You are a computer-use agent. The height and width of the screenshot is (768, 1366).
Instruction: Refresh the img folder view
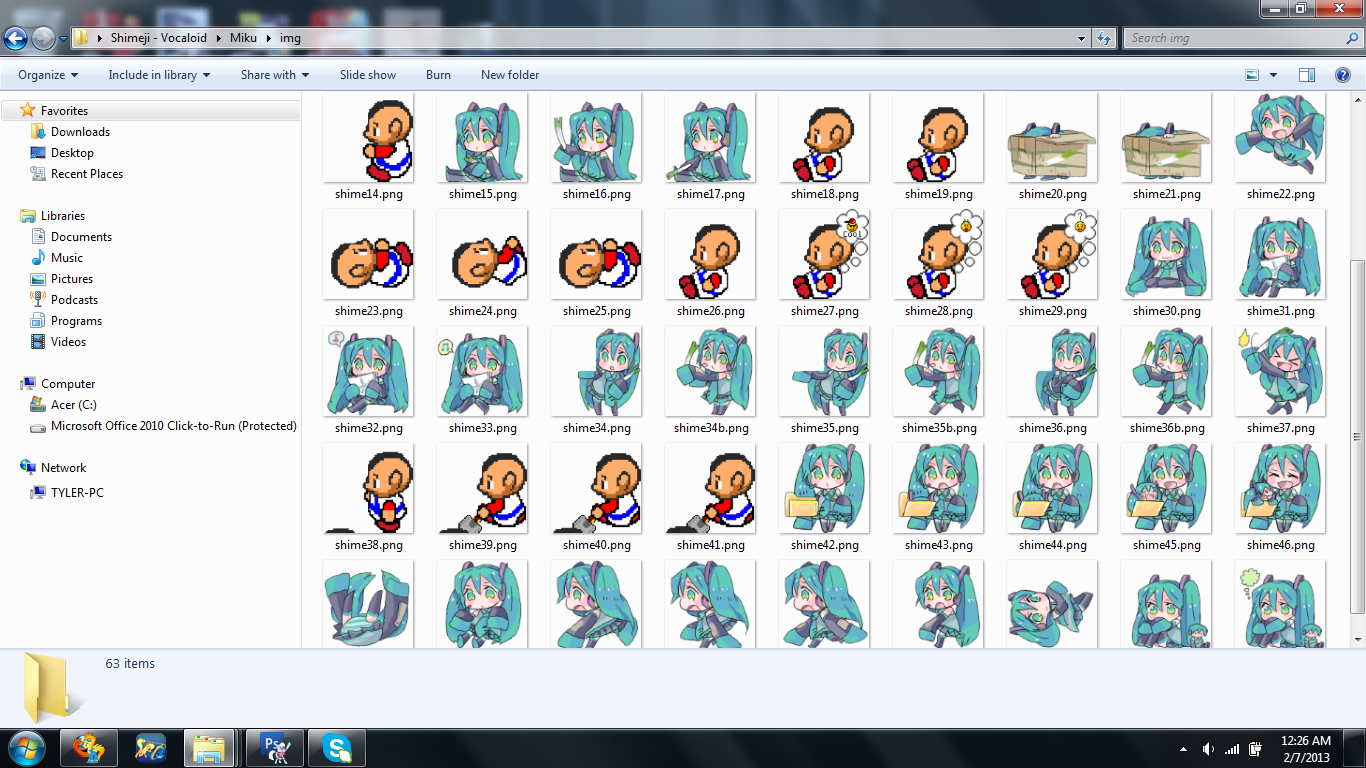1104,39
